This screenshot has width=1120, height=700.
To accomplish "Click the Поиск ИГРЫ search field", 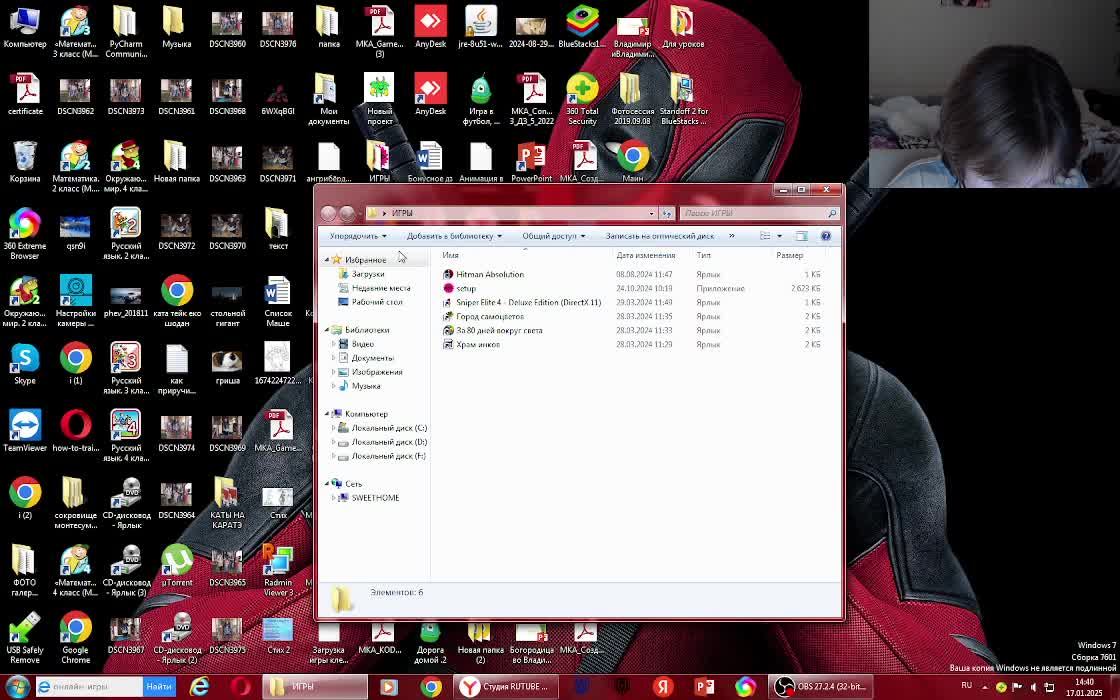I will coord(752,213).
